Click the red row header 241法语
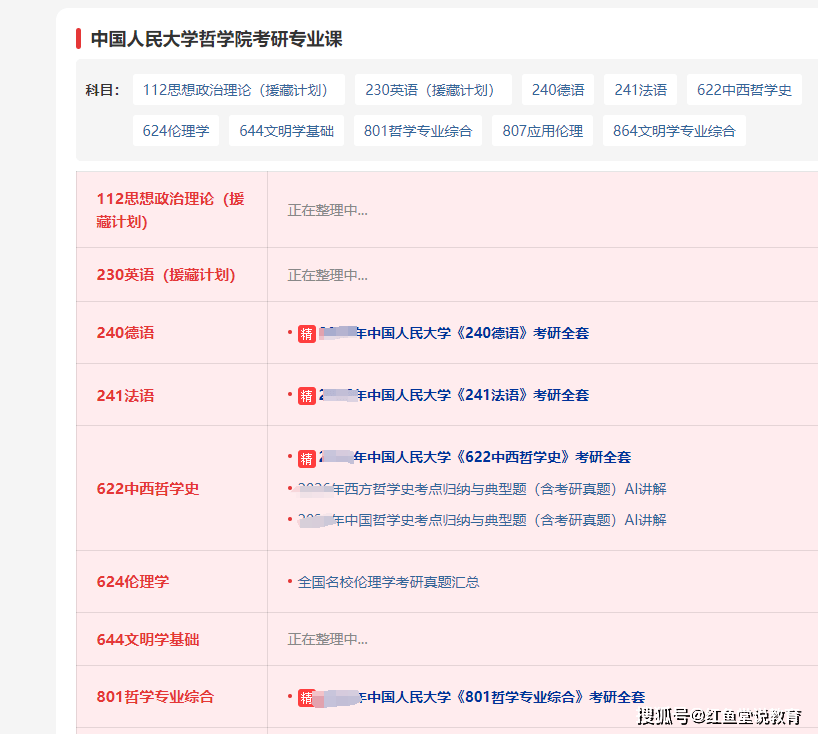This screenshot has height=734, width=818. point(125,395)
